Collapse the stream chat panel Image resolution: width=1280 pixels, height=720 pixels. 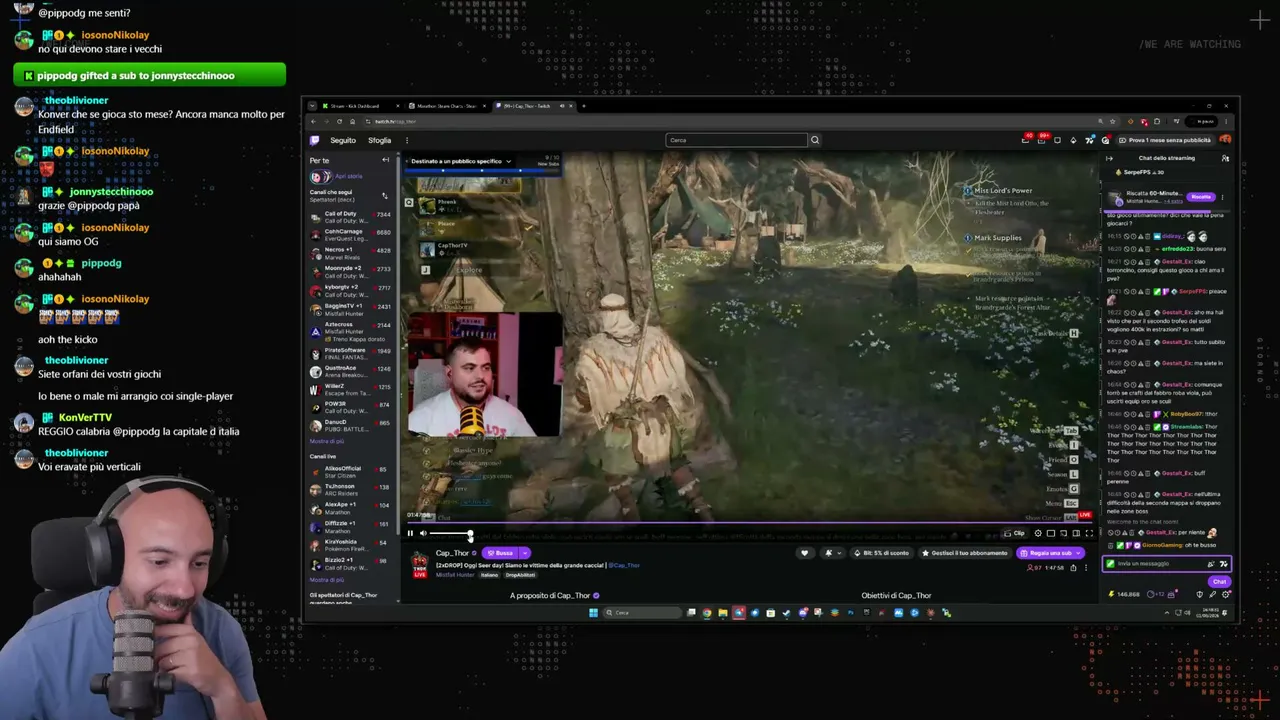(x=1109, y=158)
